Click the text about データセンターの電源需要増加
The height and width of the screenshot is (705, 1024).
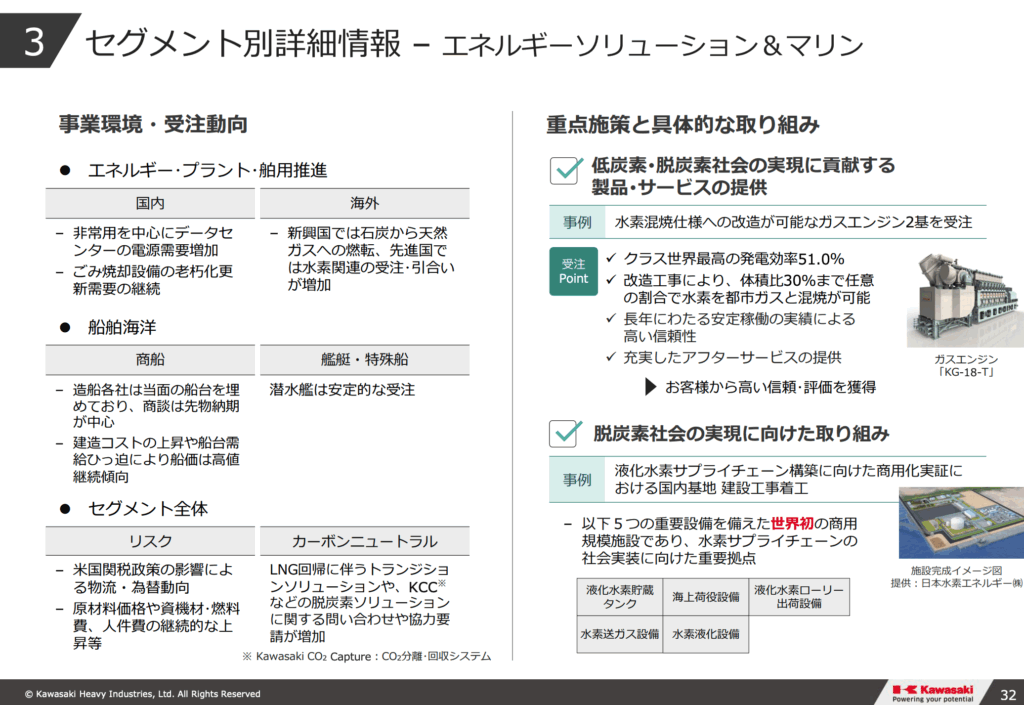(x=153, y=242)
